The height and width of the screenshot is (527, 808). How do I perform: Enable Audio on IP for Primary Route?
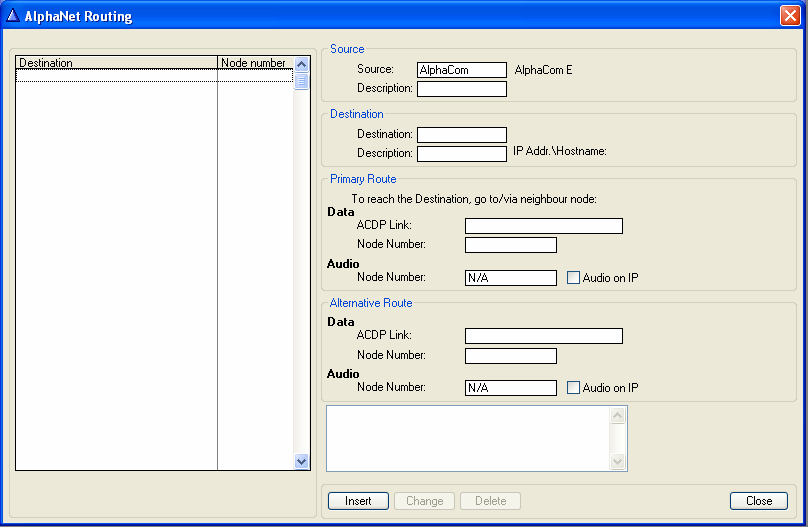(573, 278)
